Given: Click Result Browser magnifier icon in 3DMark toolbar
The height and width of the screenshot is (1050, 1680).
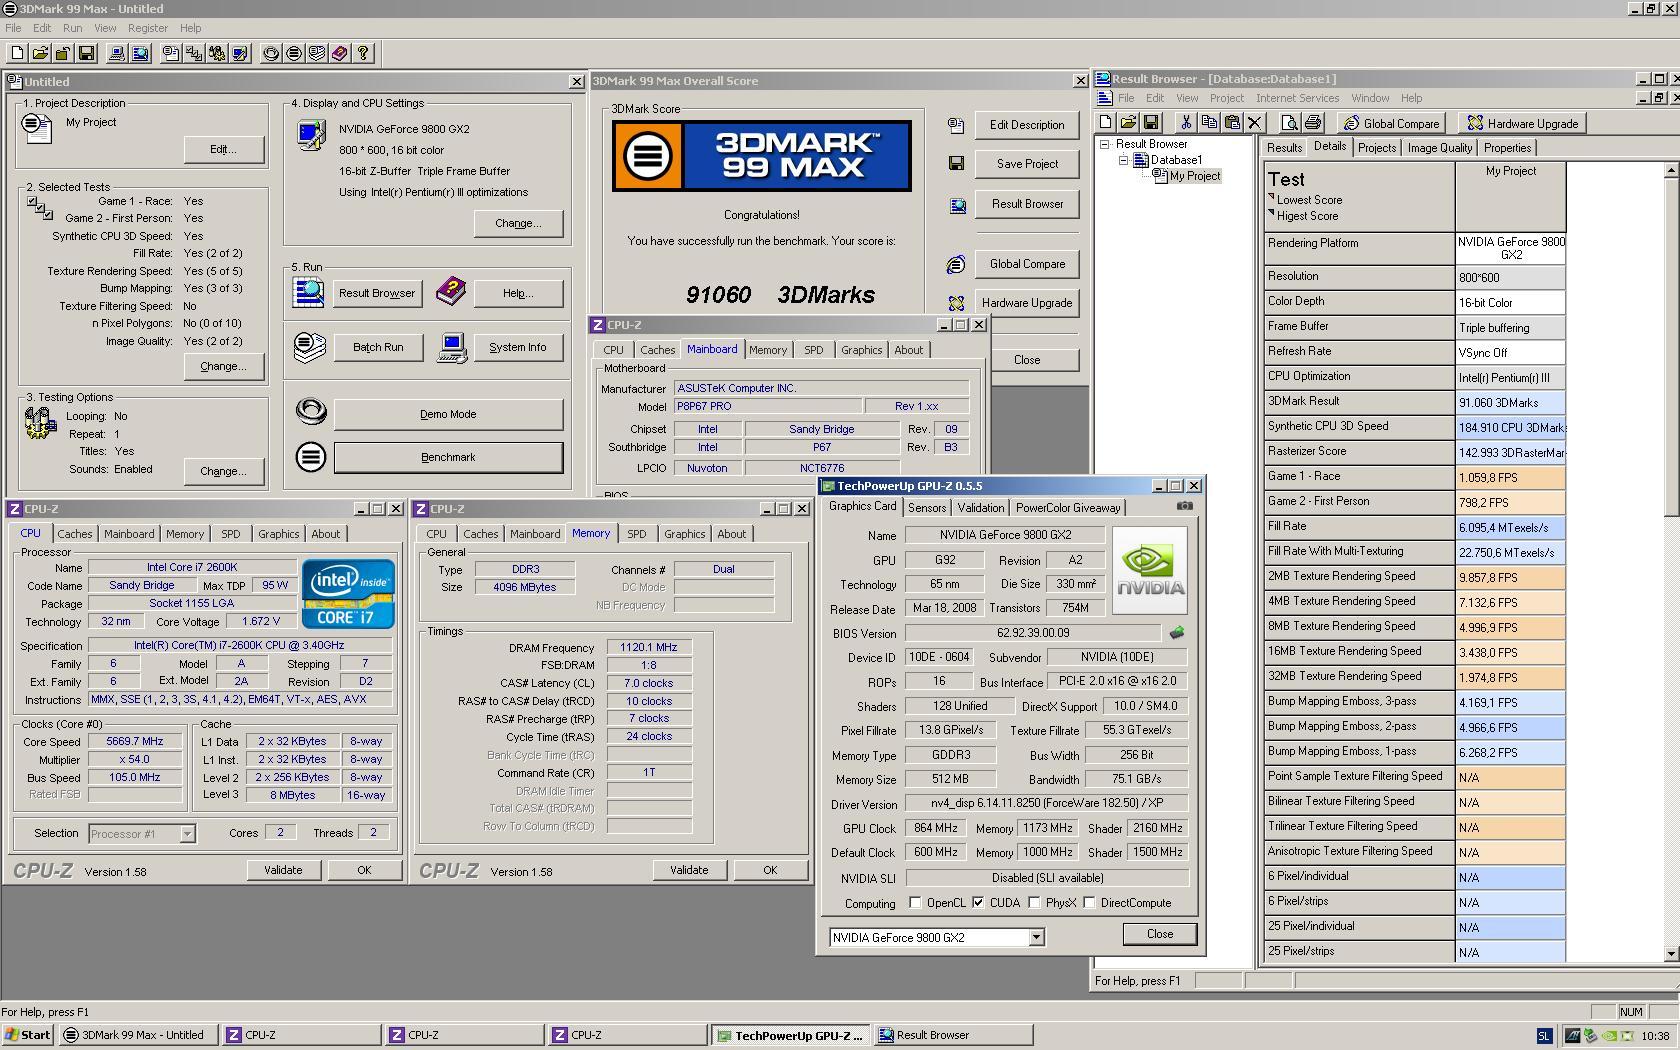Looking at the screenshot, I should click(140, 53).
